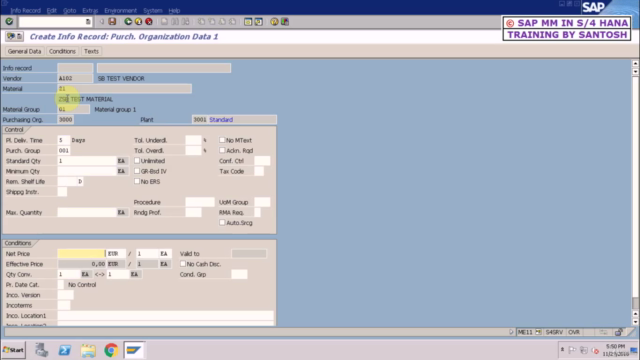640x360 pixels.
Task: Click the Last Page icon
Action: tap(232, 22)
